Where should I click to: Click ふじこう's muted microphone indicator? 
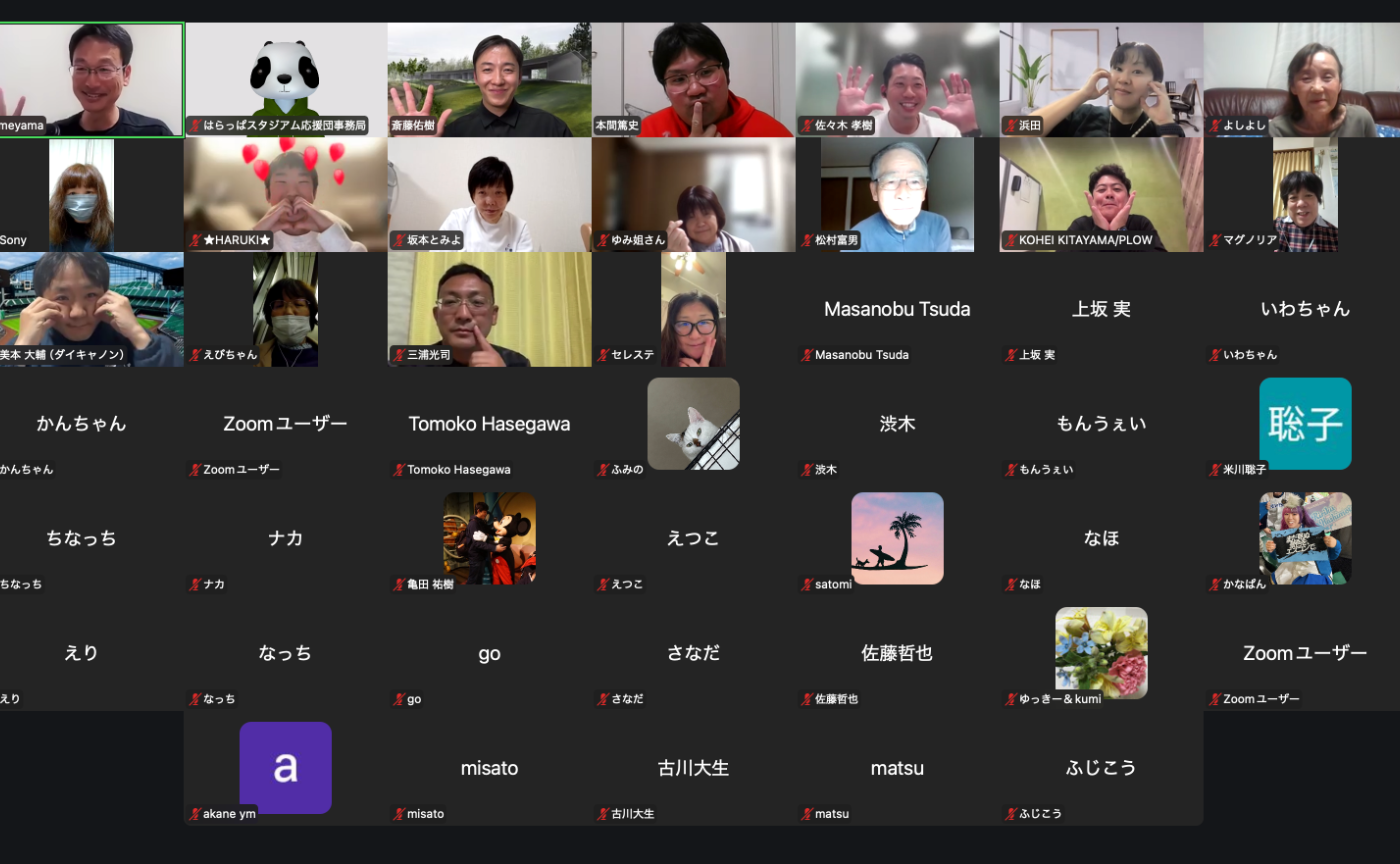[x=1010, y=813]
